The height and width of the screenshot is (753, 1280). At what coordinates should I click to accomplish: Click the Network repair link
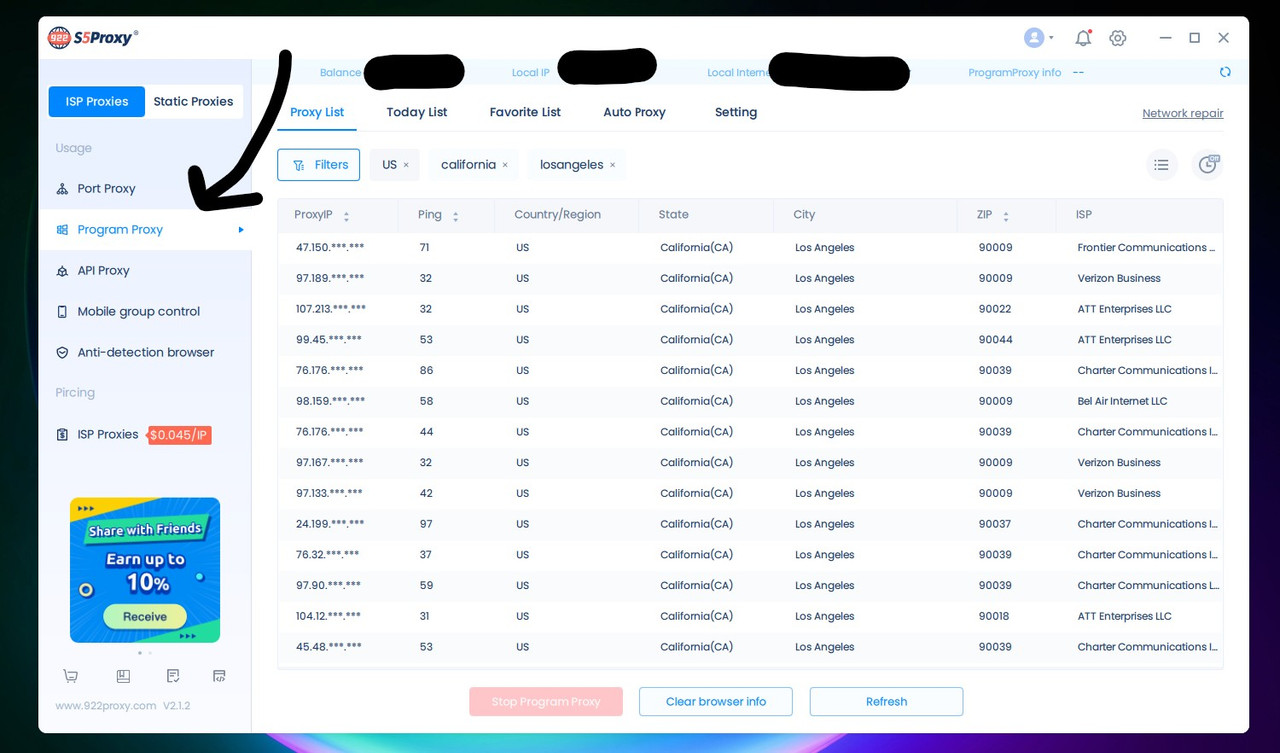click(1183, 113)
